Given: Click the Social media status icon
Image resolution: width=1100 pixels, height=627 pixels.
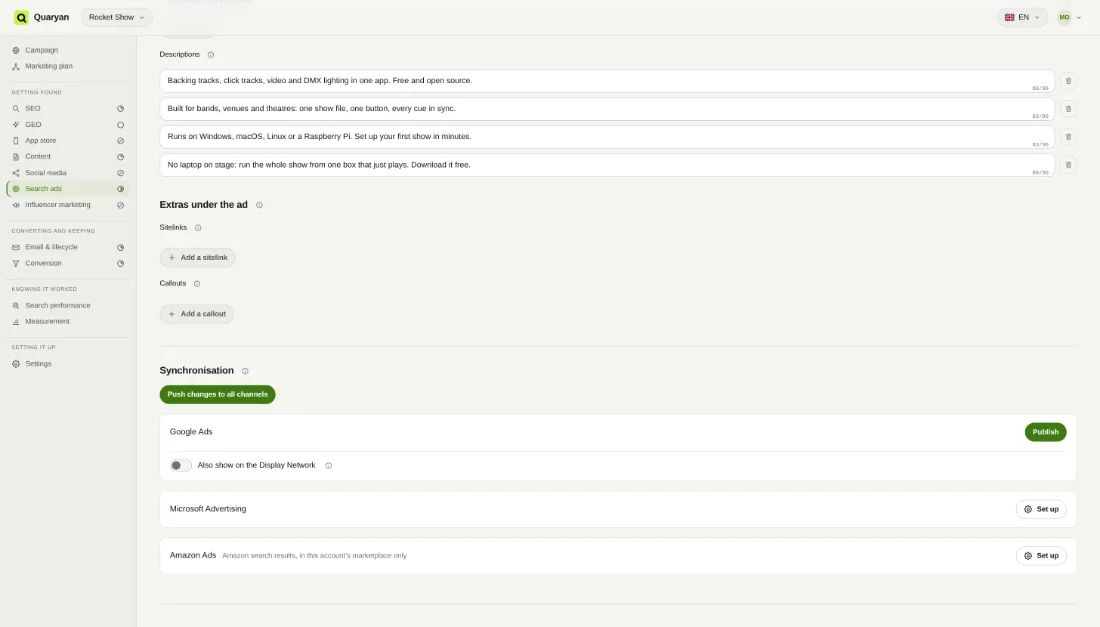Looking at the screenshot, I should point(121,173).
